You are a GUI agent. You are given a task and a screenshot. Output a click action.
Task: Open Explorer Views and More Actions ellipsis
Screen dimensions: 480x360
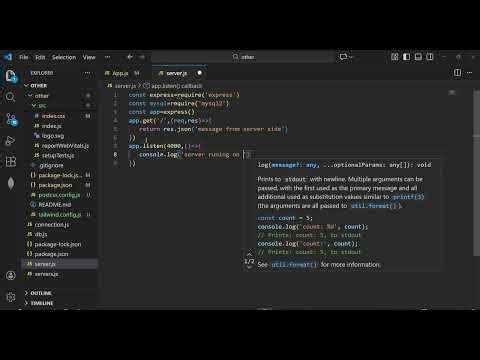coord(87,73)
